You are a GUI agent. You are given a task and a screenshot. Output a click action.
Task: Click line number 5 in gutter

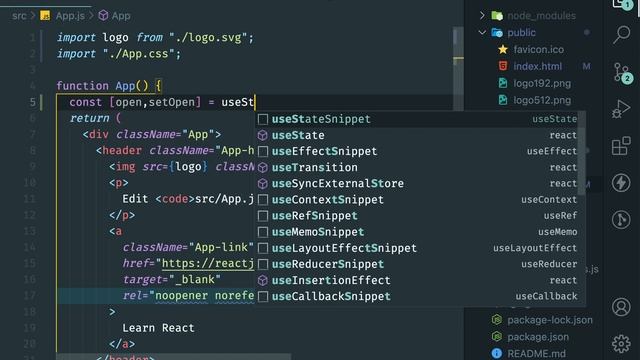[32, 102]
